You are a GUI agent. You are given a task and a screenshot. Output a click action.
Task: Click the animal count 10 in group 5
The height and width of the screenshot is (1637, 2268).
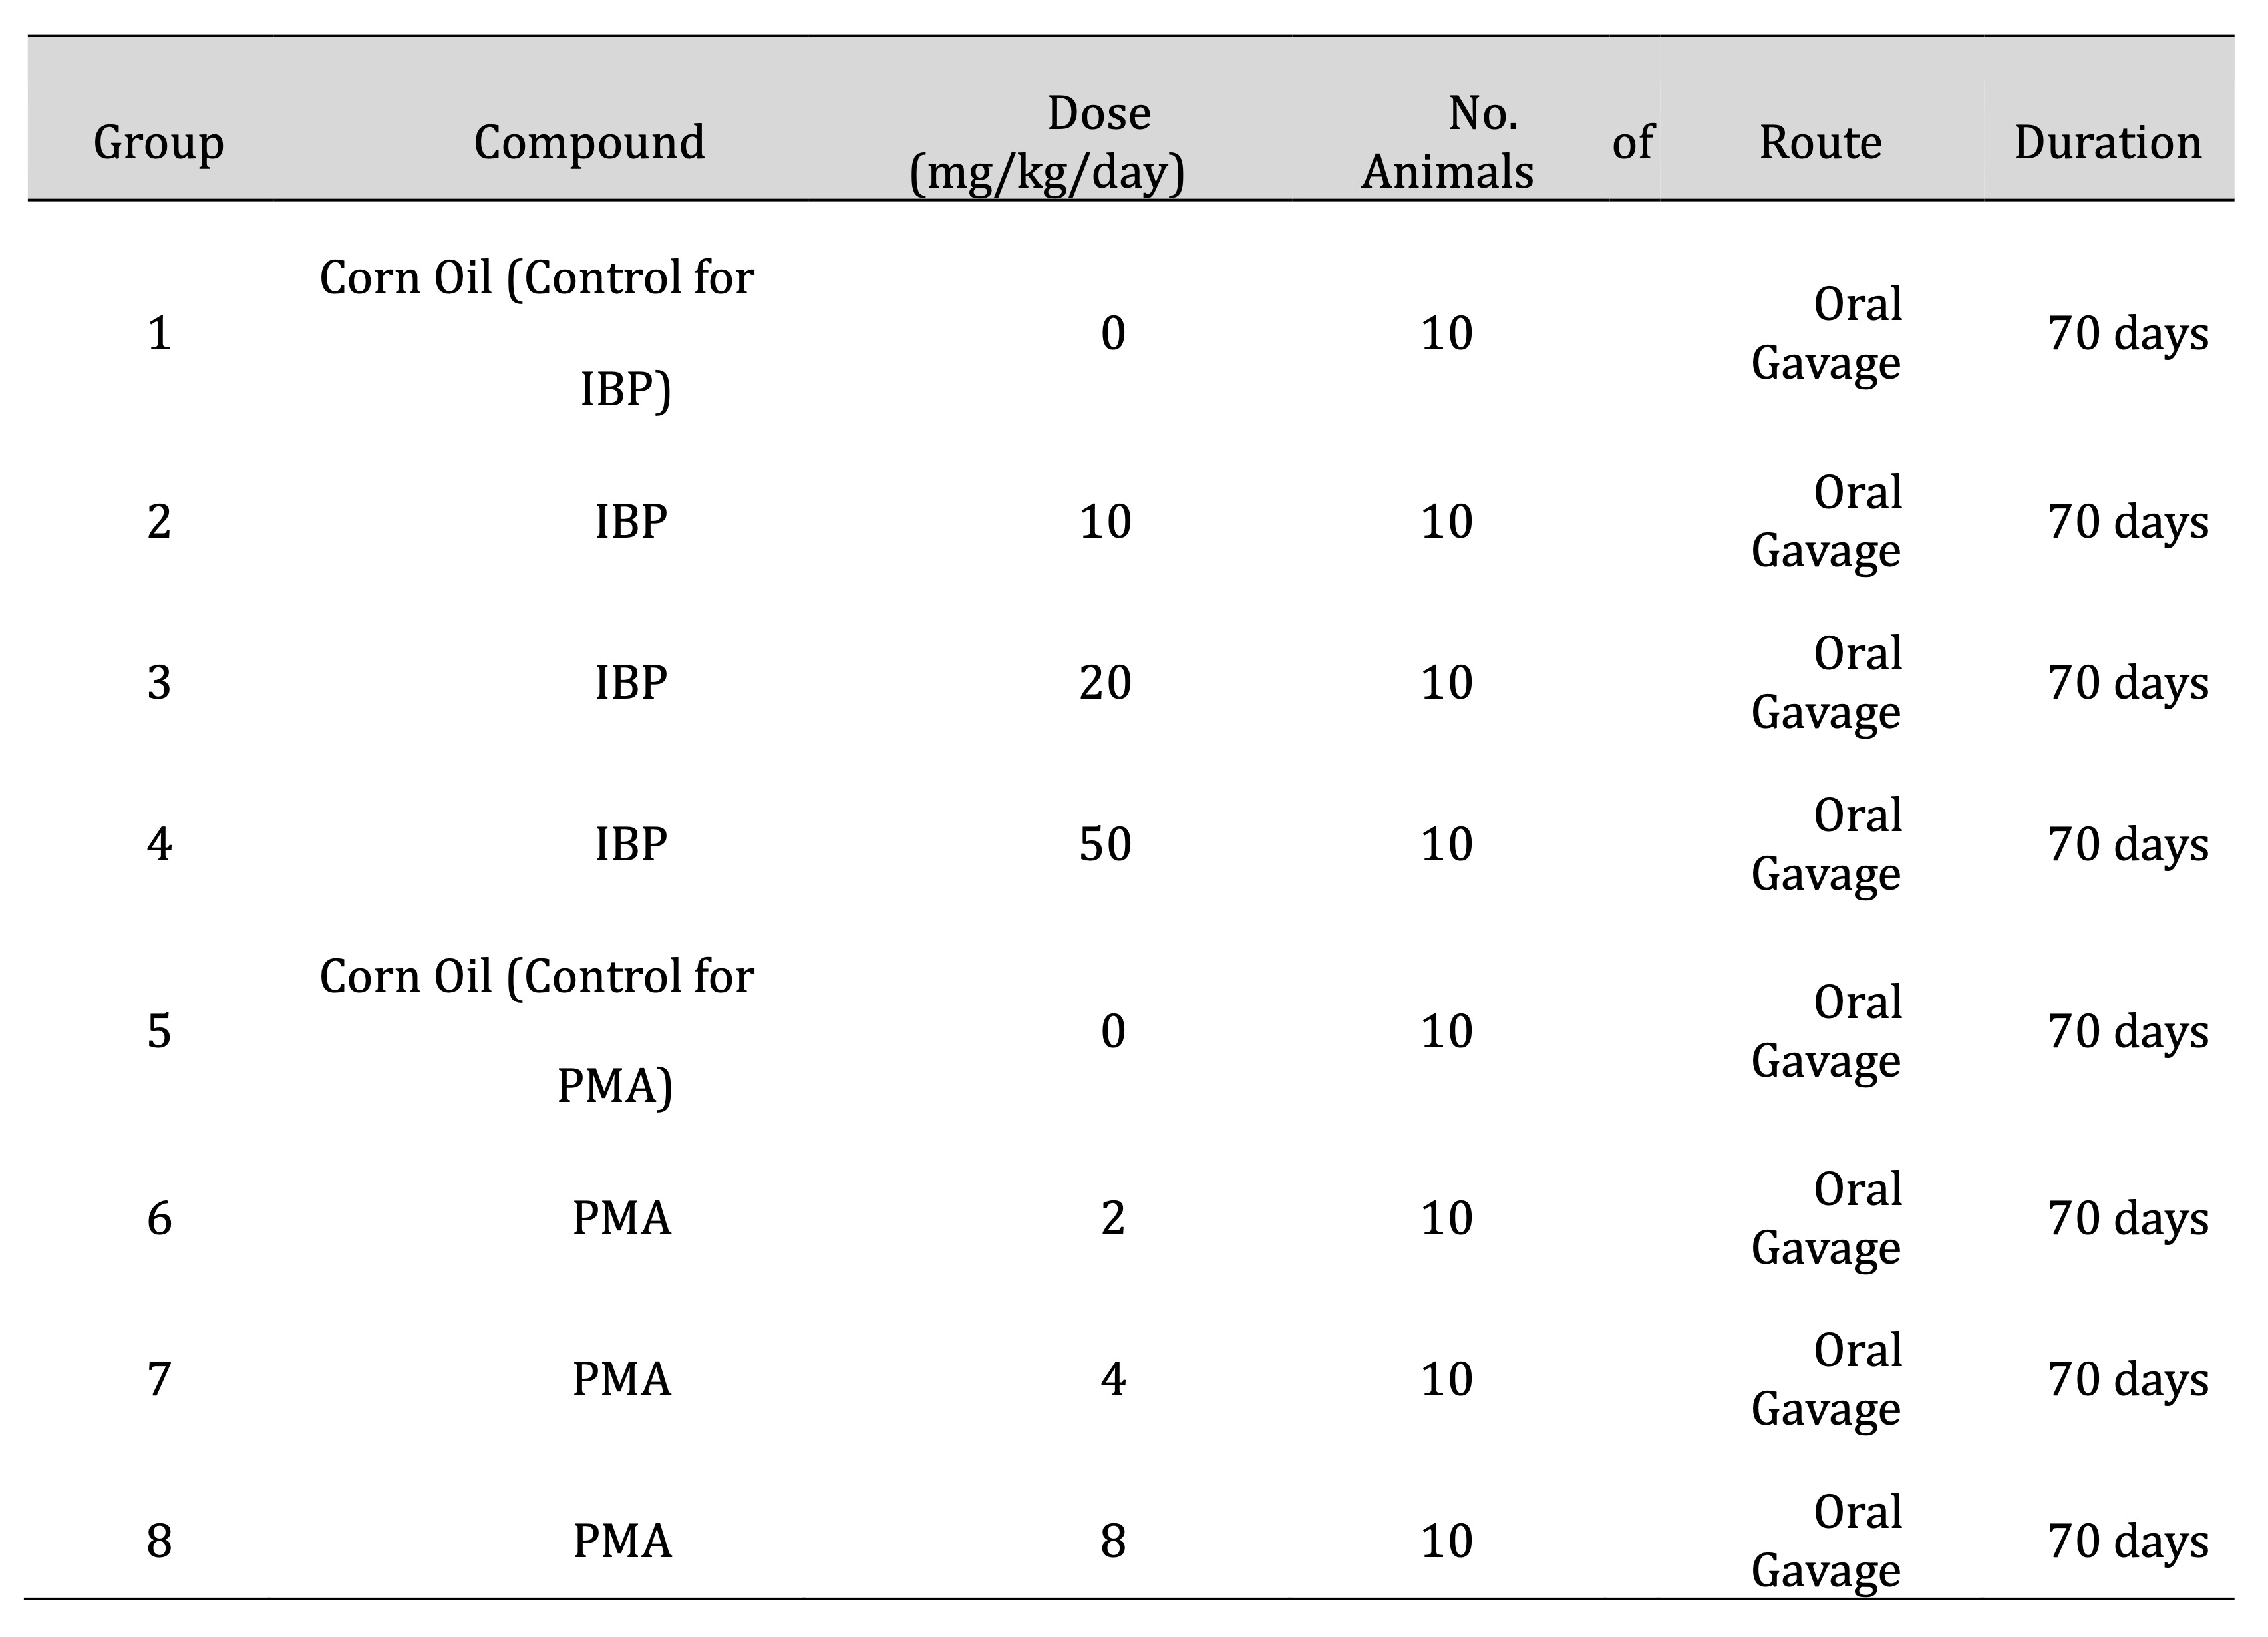coord(1447,1031)
